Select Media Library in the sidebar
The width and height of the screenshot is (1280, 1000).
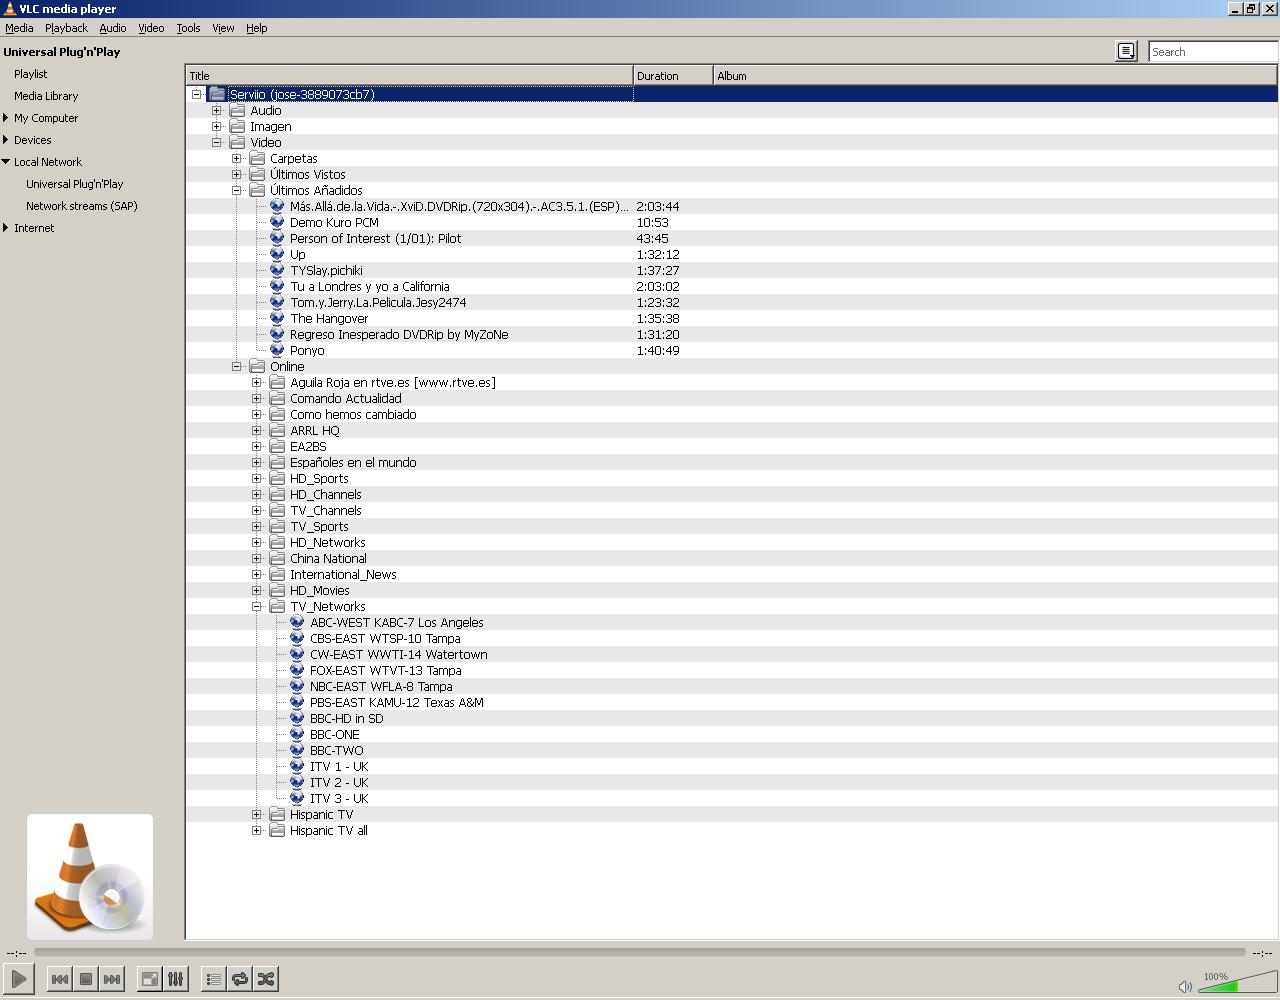tap(46, 96)
